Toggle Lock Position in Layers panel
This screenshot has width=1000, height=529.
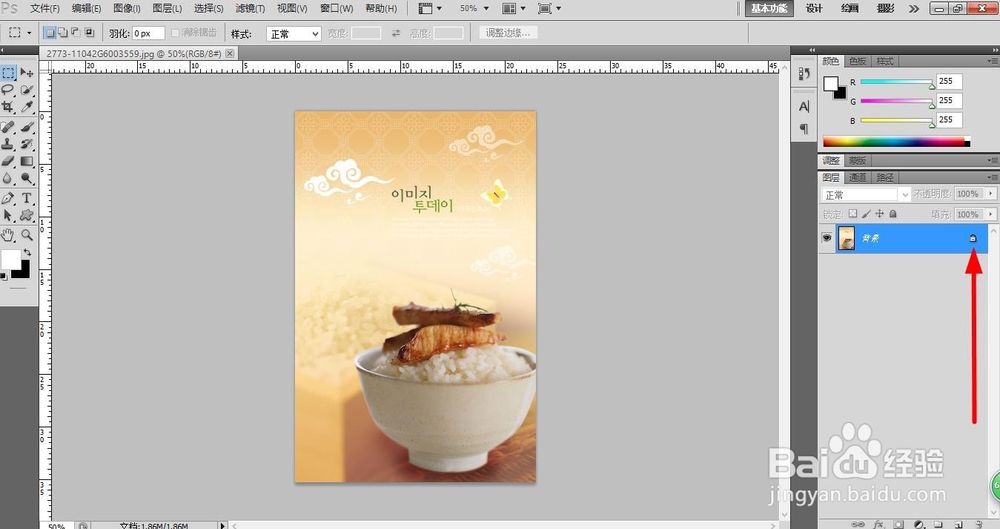coord(879,214)
